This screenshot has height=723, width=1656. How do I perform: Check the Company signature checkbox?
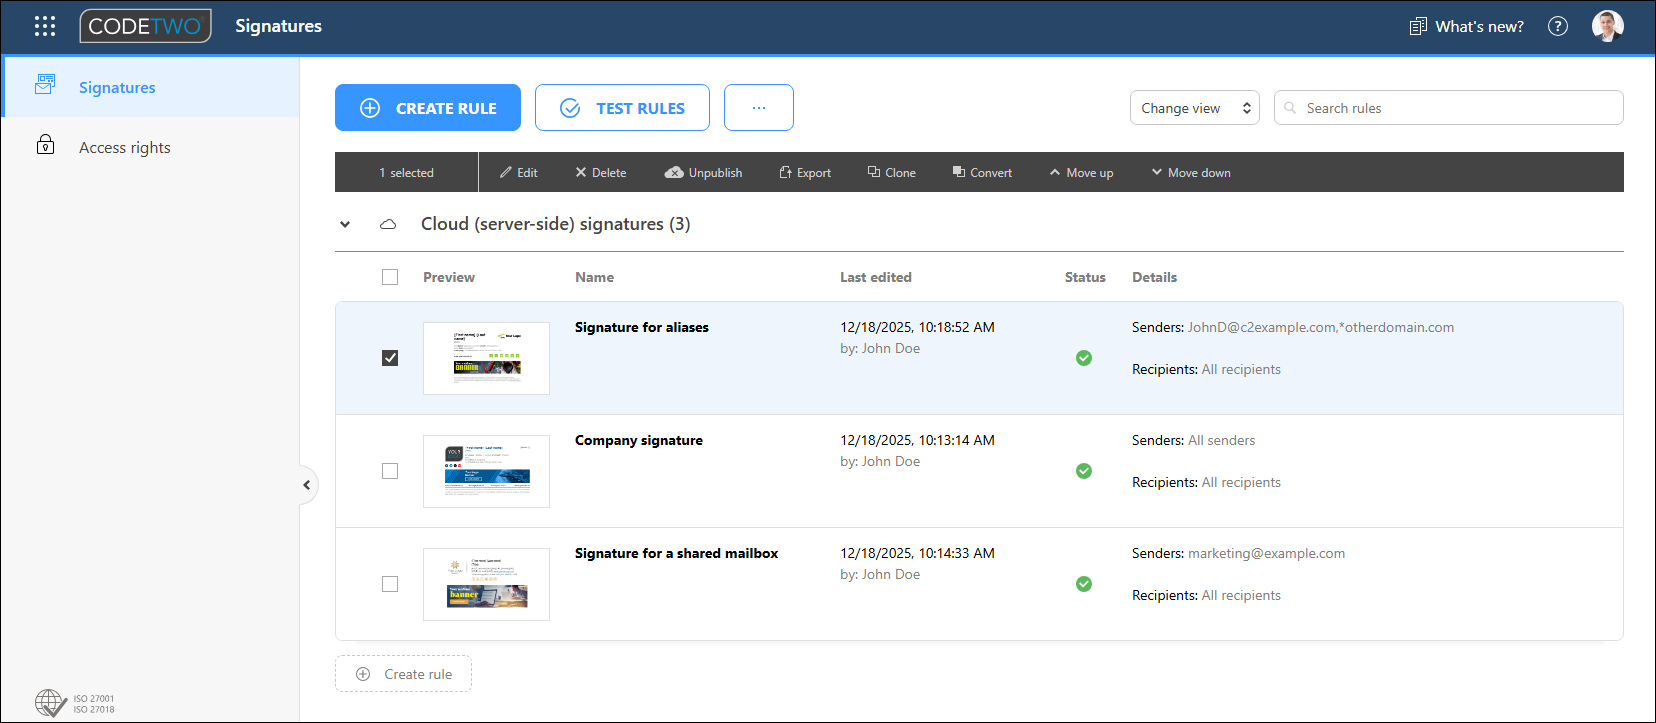coord(390,471)
